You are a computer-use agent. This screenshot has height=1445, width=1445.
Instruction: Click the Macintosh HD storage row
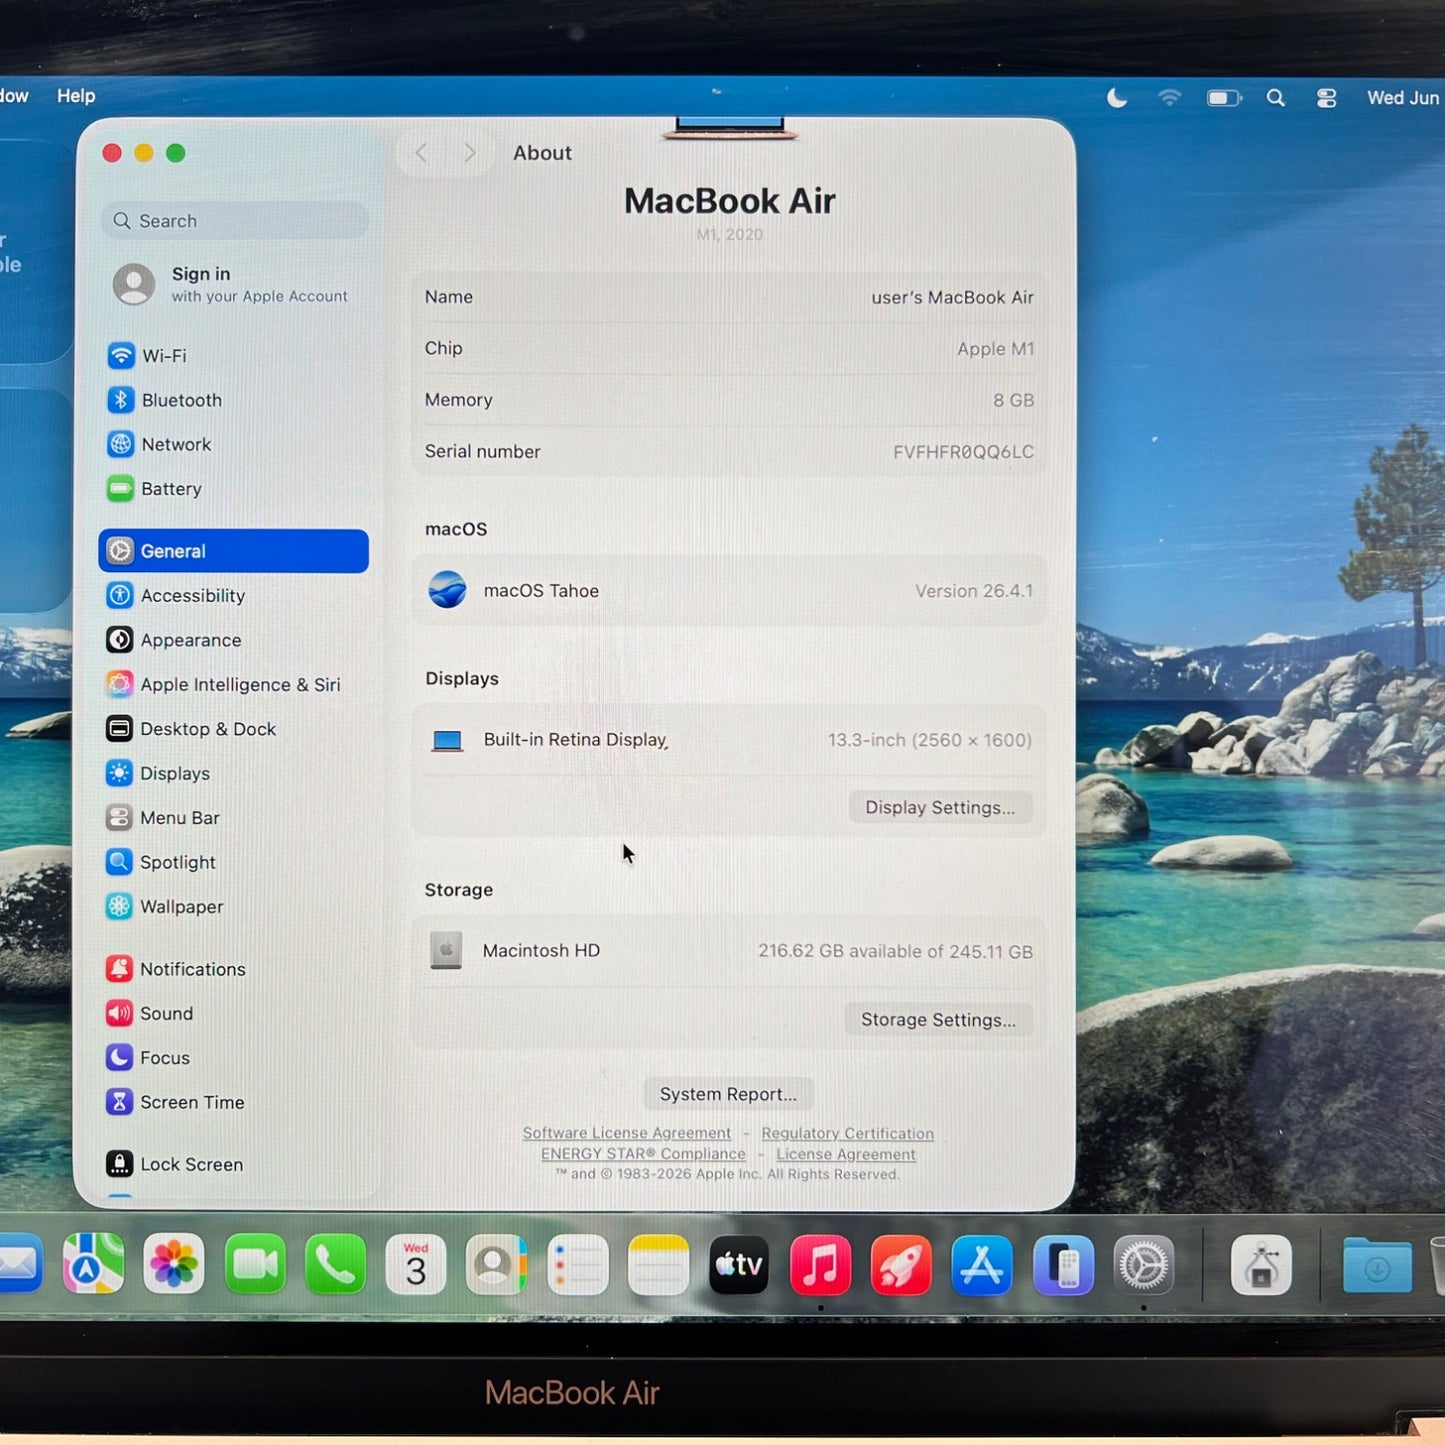(x=729, y=951)
